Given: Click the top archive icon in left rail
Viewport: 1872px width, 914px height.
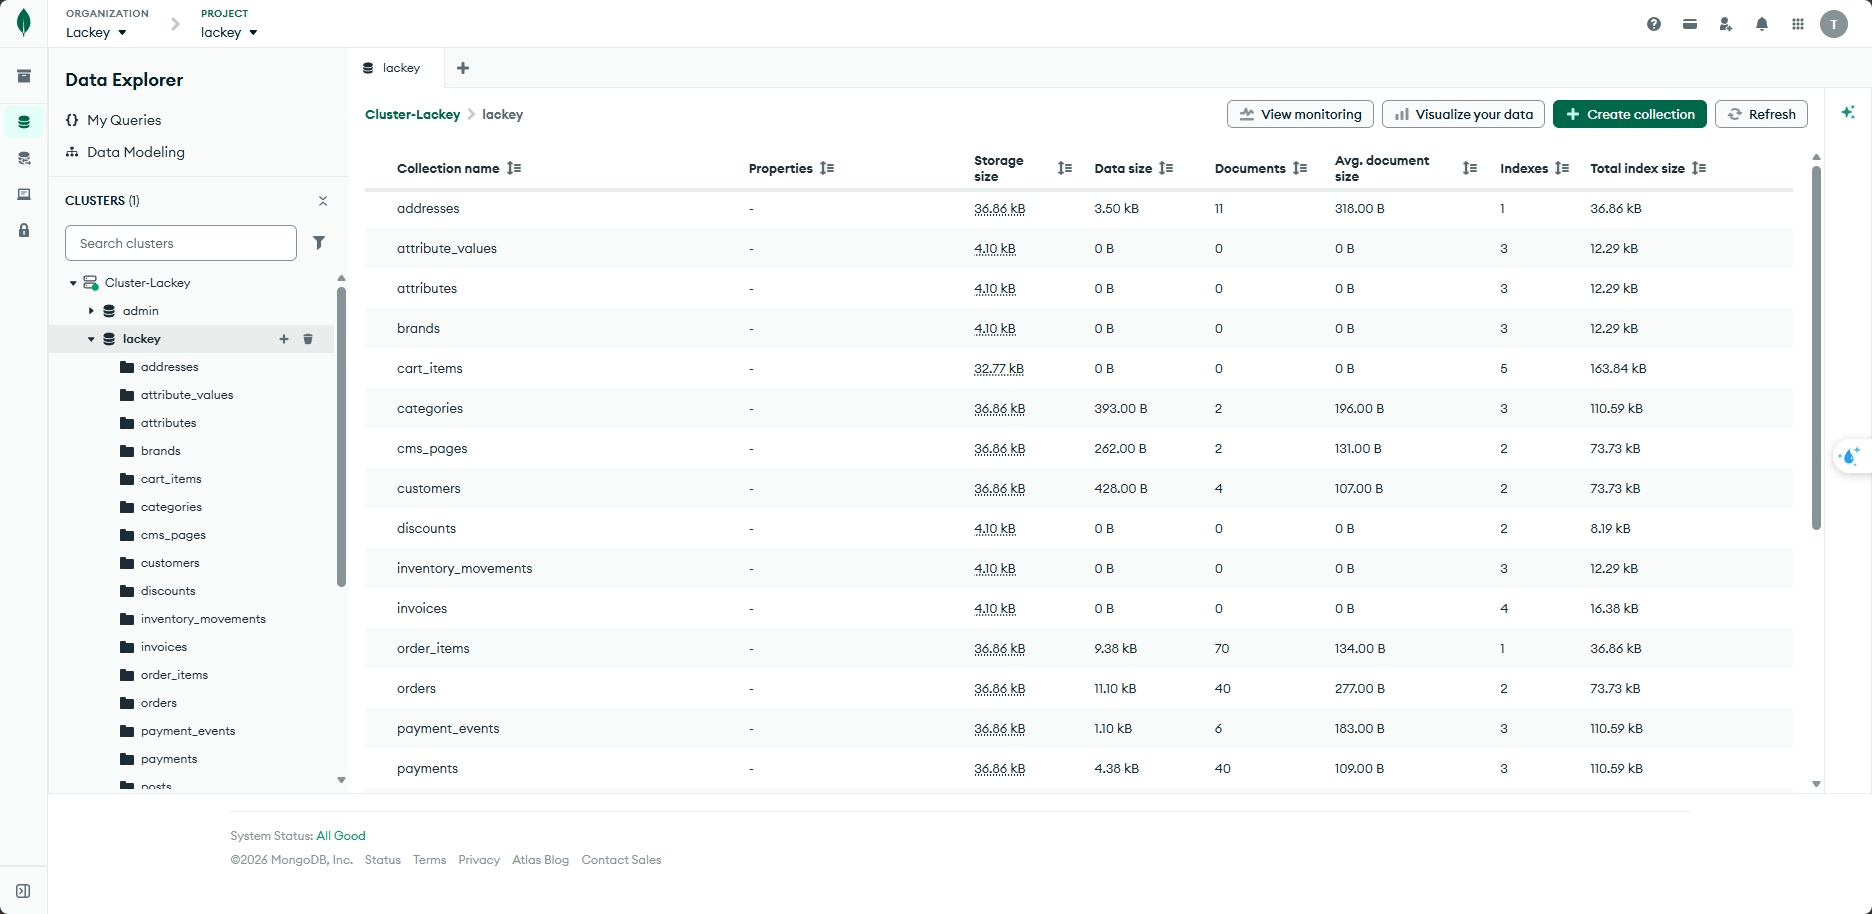Looking at the screenshot, I should (x=24, y=76).
